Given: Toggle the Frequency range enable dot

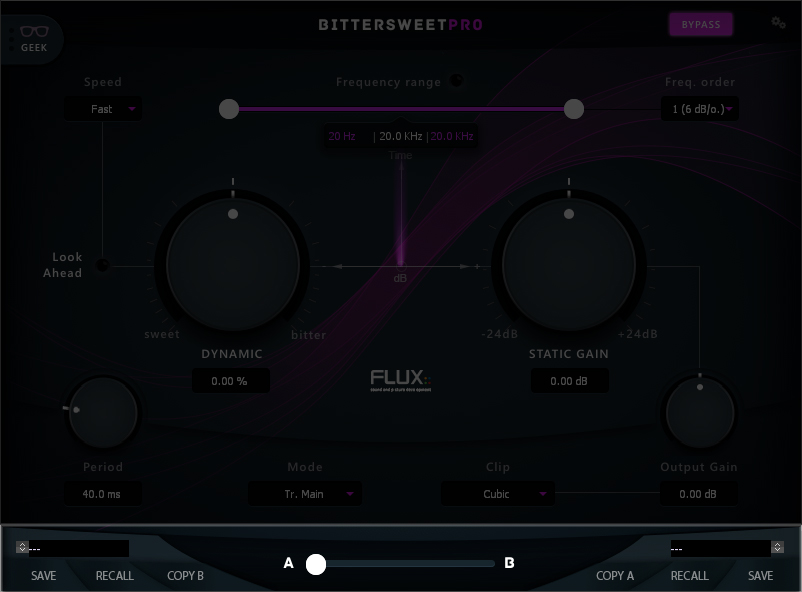Looking at the screenshot, I should click(x=457, y=82).
